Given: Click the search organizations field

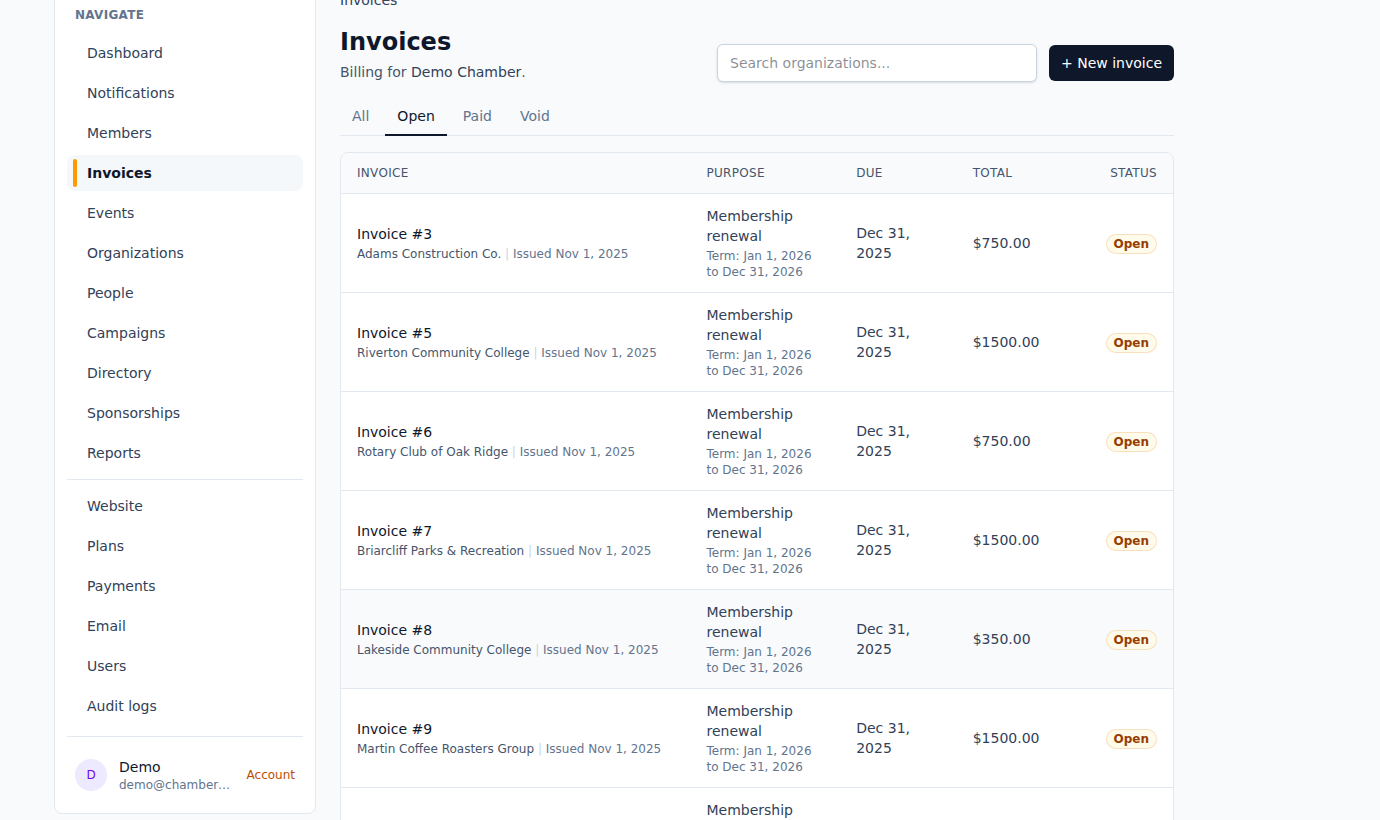Looking at the screenshot, I should pos(876,63).
